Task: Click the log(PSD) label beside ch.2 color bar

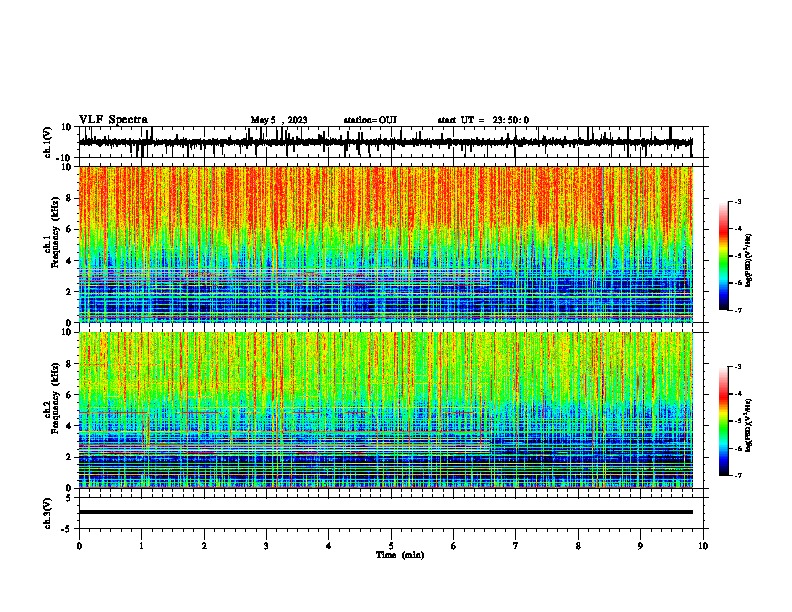Action: tap(749, 425)
